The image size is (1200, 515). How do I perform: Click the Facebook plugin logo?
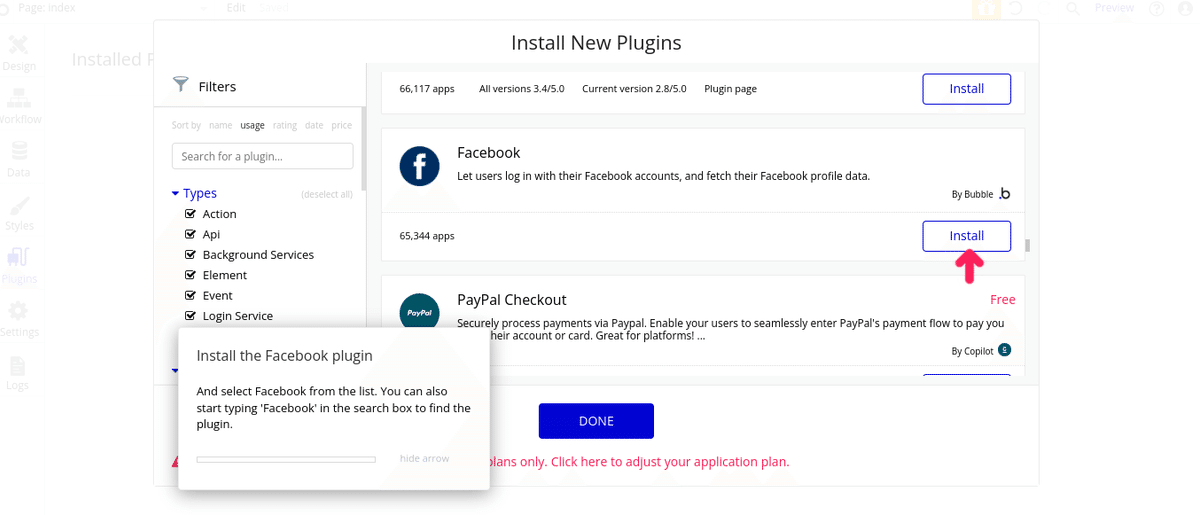(x=420, y=166)
